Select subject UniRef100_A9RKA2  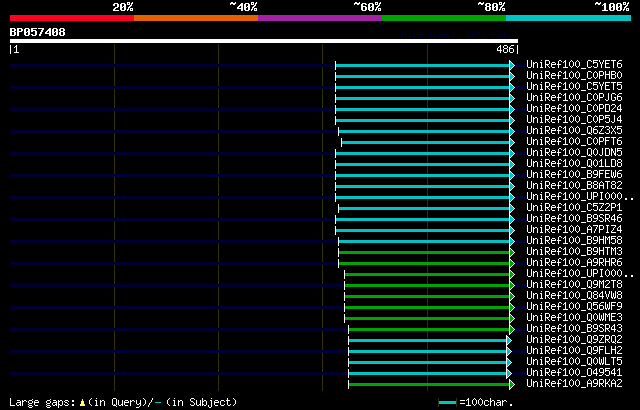(x=574, y=384)
